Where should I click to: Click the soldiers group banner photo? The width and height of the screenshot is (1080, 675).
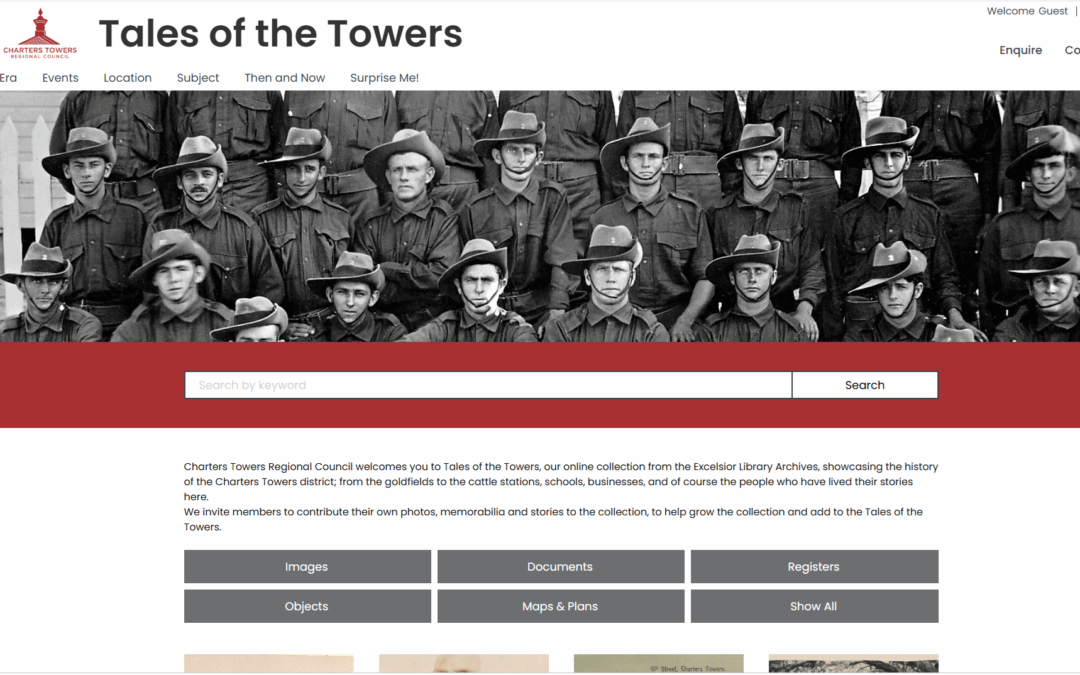540,216
